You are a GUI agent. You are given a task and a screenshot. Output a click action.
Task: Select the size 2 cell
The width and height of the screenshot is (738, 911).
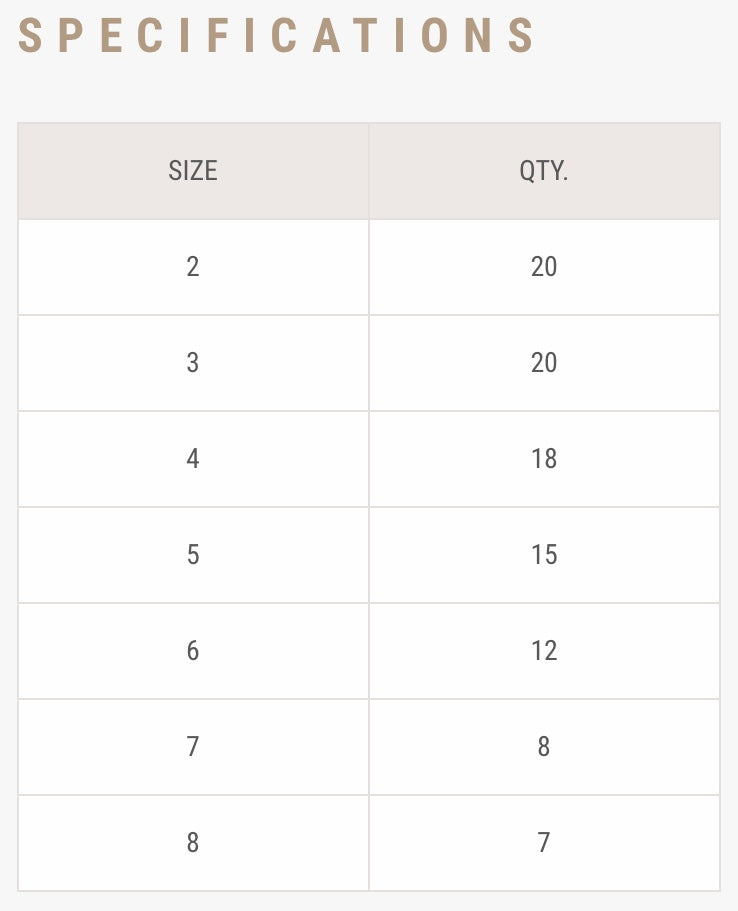pos(193,267)
